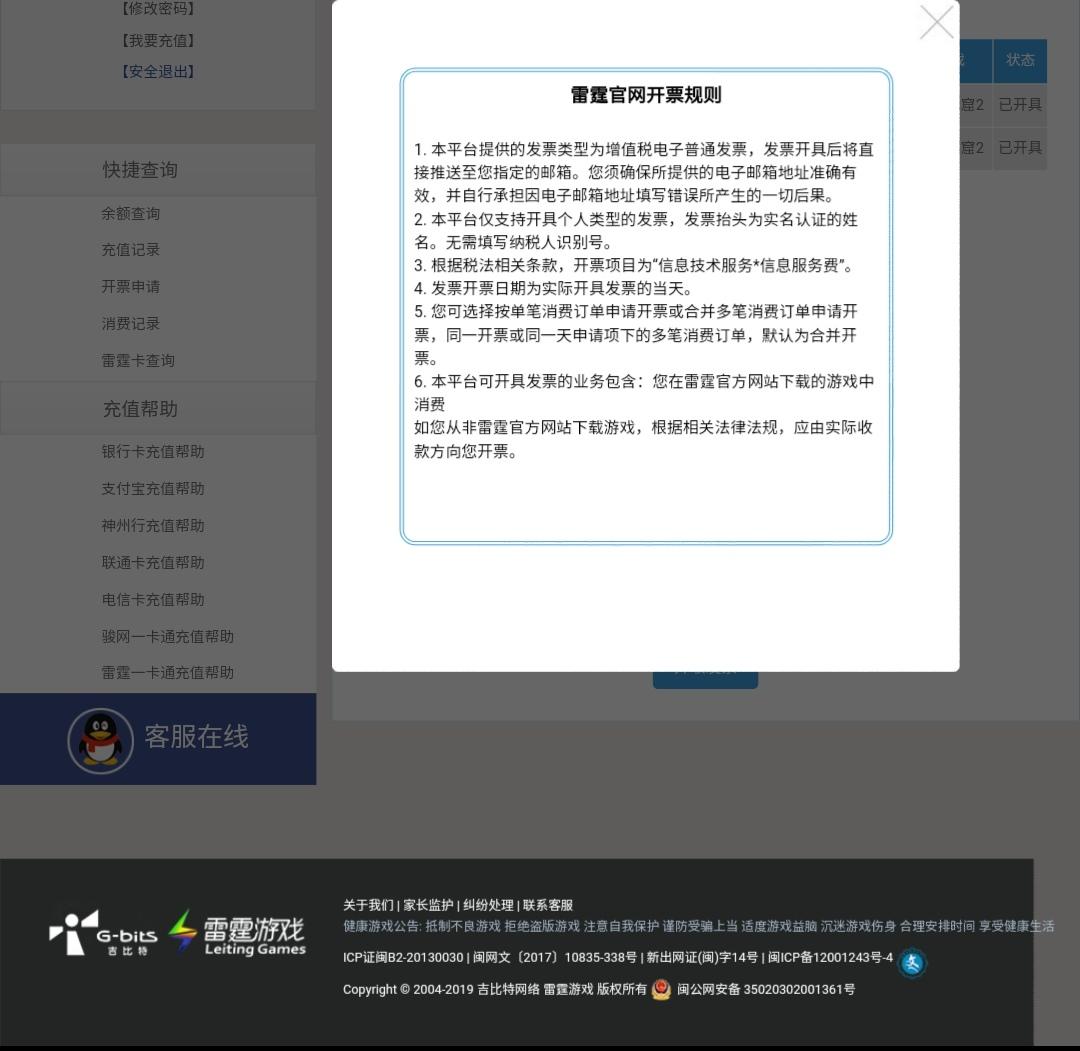The image size is (1080, 1051).
Task: Click the 状态 column header
Action: tap(1020, 61)
